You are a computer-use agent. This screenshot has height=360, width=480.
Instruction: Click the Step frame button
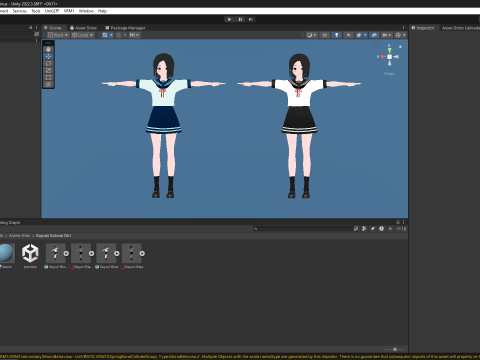251,19
